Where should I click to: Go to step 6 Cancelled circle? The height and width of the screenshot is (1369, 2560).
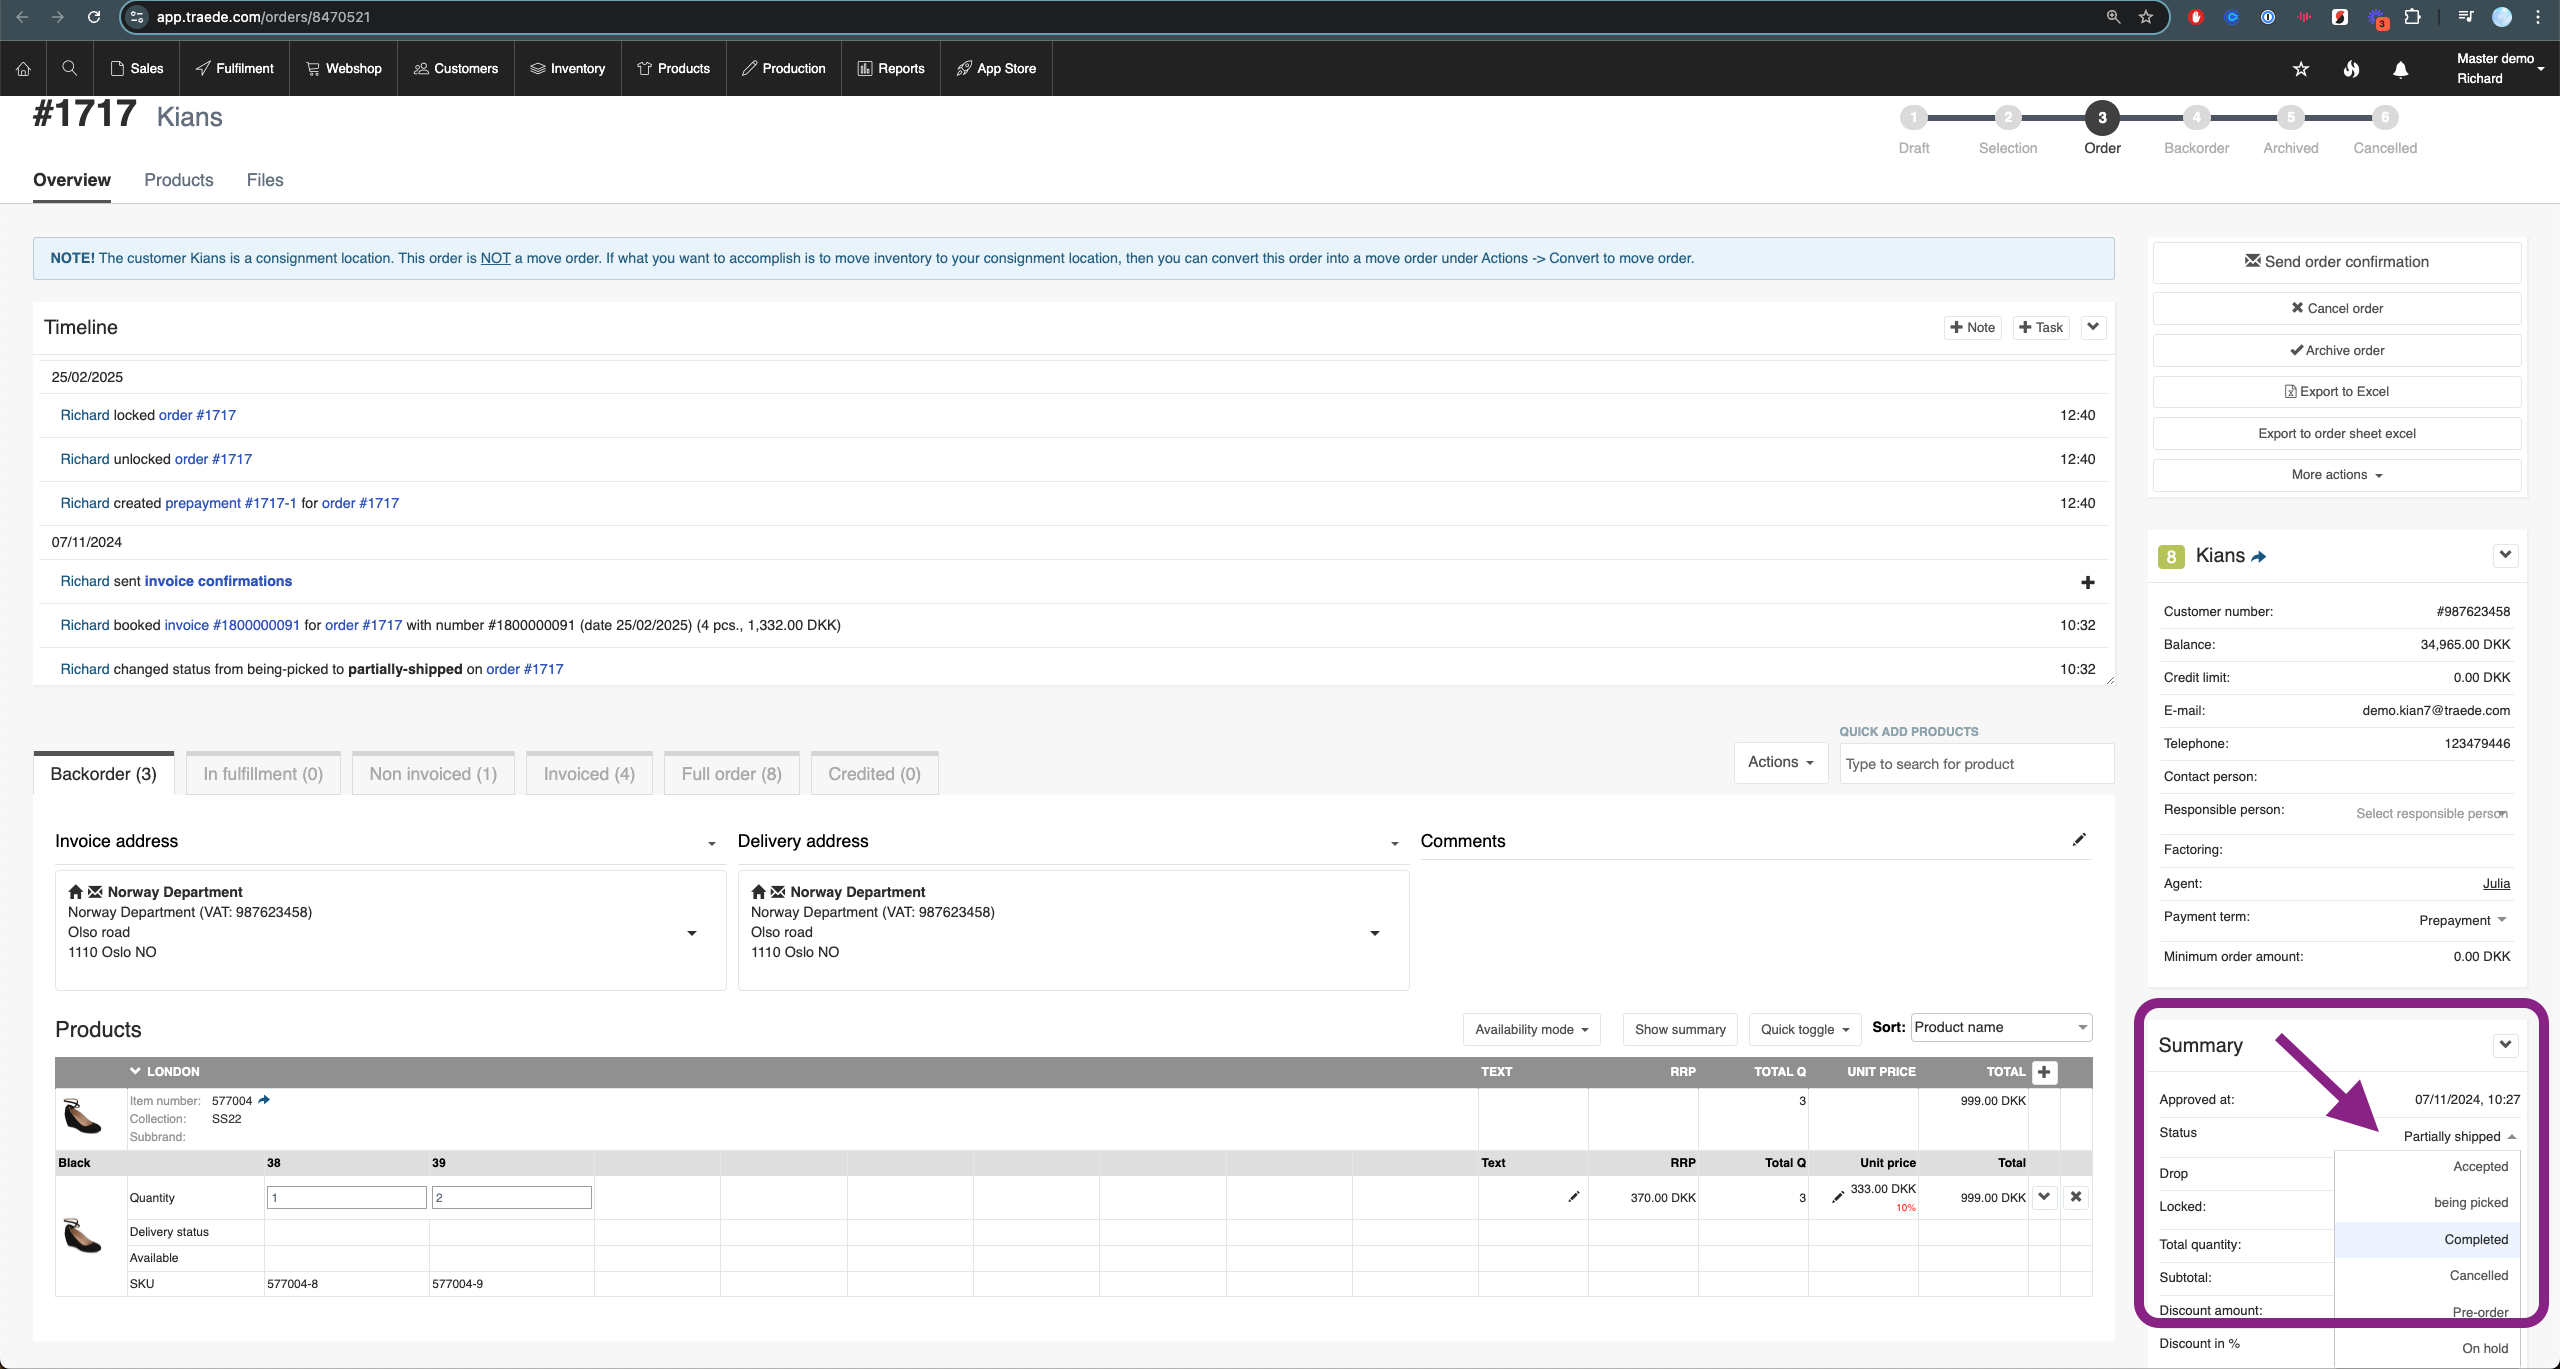coord(2384,117)
